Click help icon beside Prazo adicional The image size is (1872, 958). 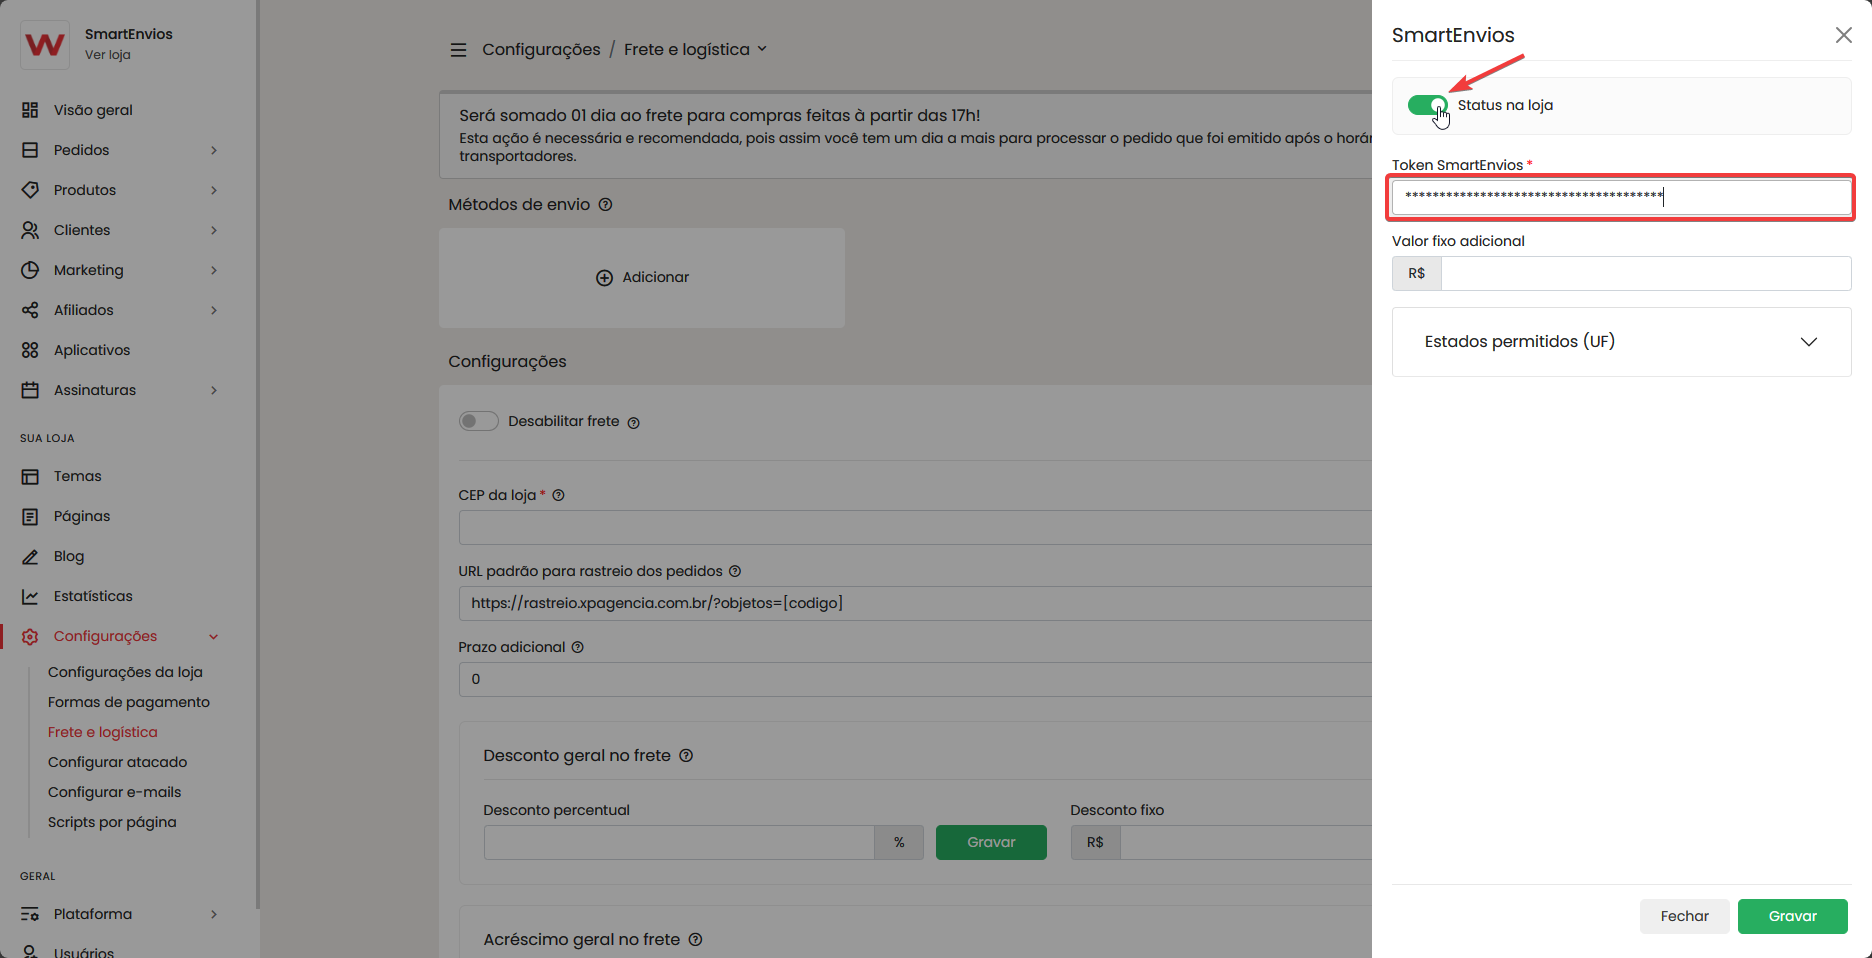point(577,647)
